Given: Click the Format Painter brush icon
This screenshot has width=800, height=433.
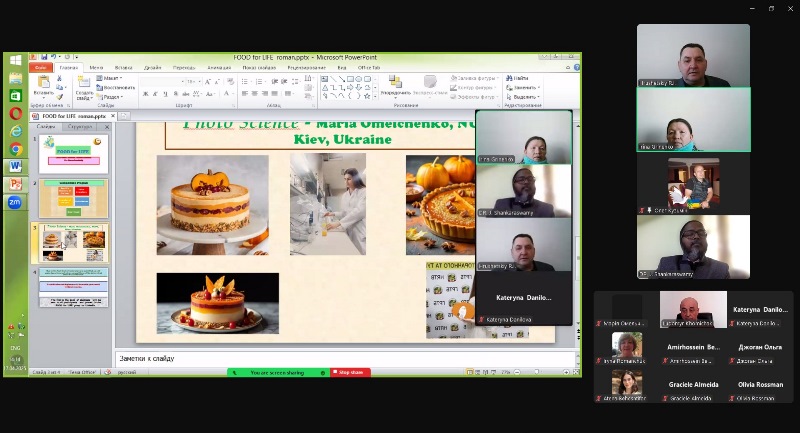Looking at the screenshot, I should [x=59, y=97].
